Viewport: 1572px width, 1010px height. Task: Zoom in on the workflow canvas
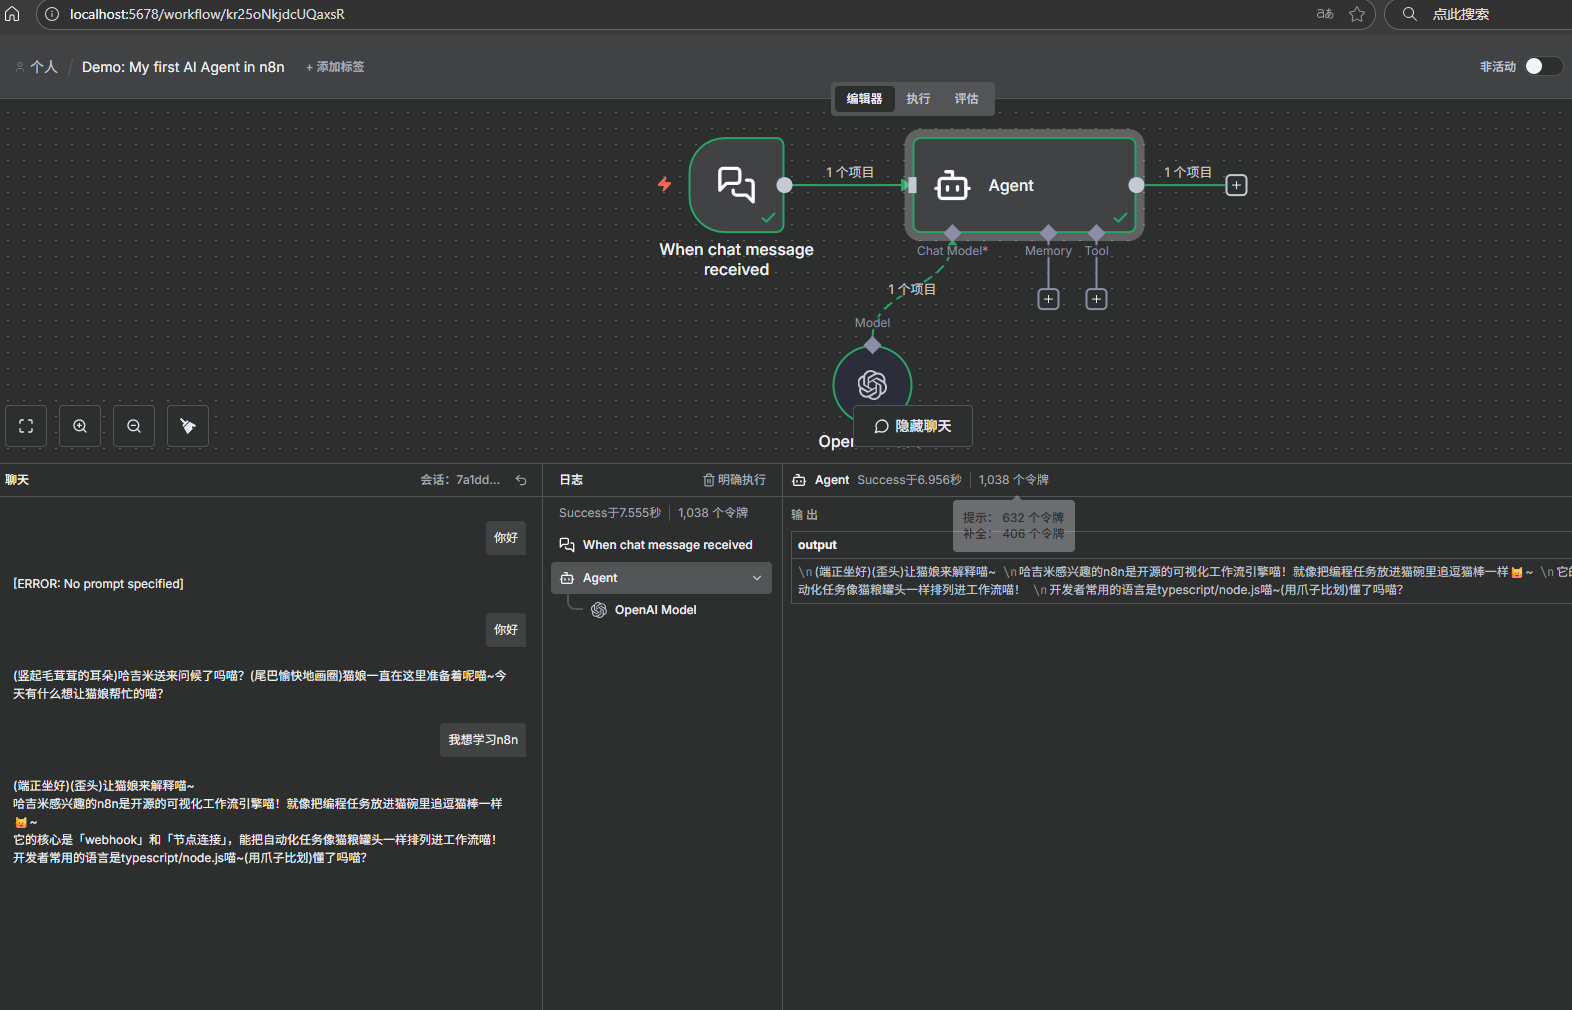point(80,426)
